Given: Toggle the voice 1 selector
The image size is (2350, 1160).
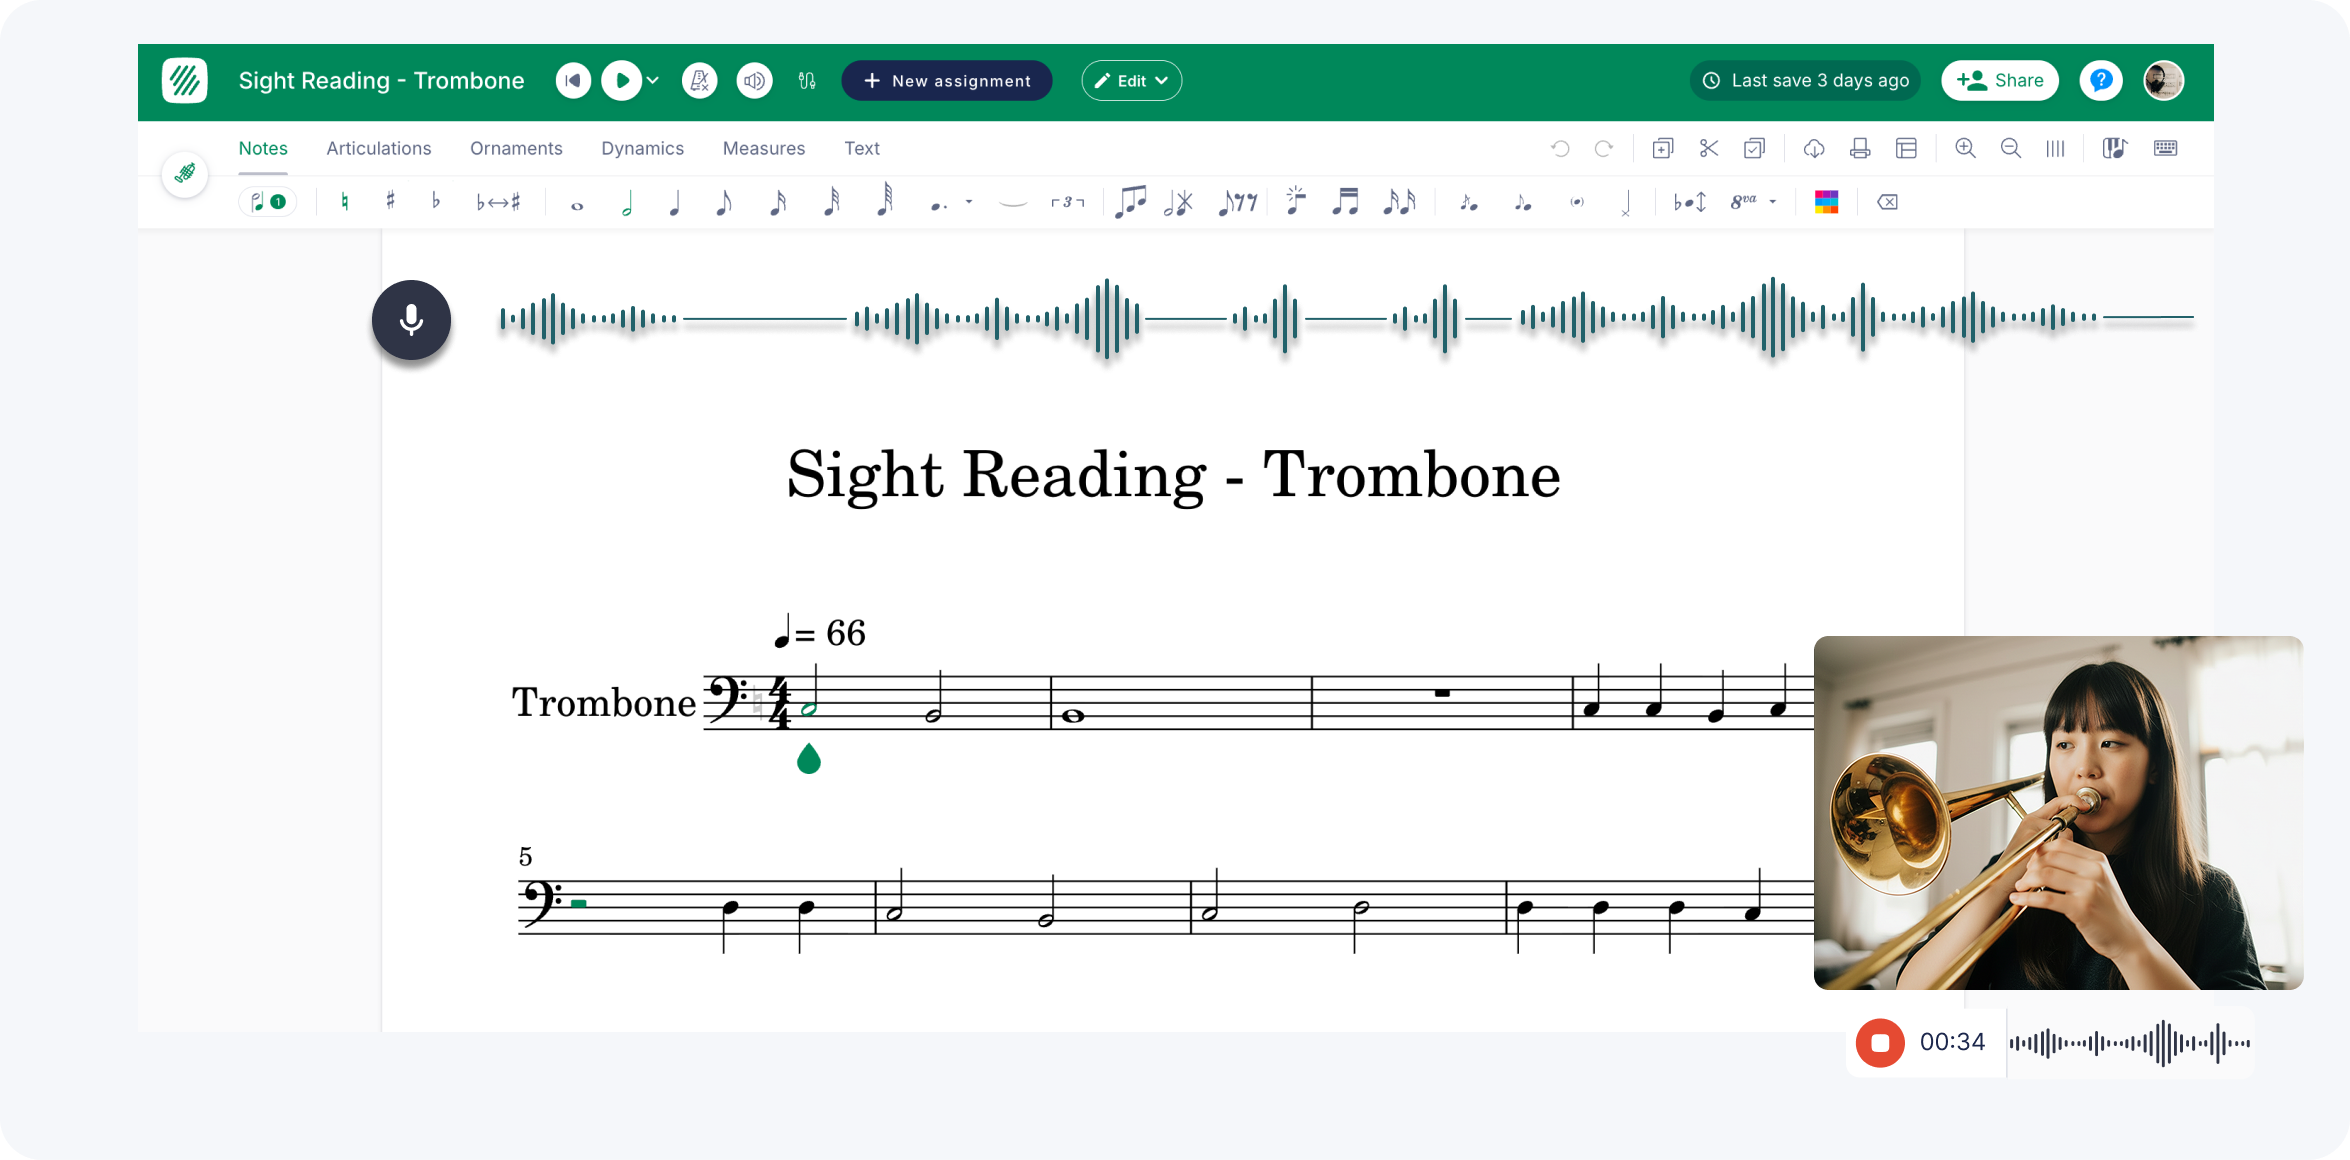Looking at the screenshot, I should [268, 202].
